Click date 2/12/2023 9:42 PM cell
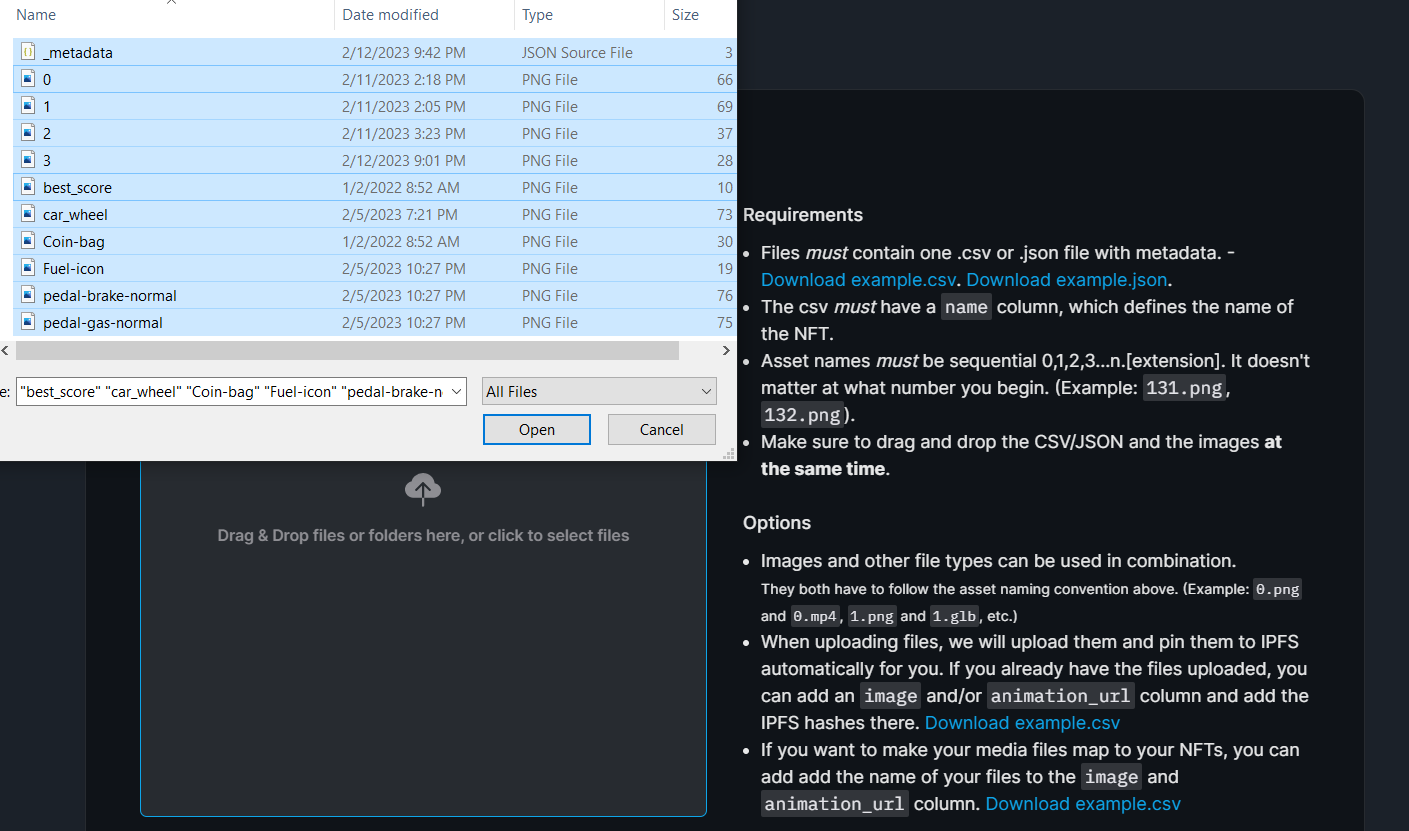 point(404,52)
